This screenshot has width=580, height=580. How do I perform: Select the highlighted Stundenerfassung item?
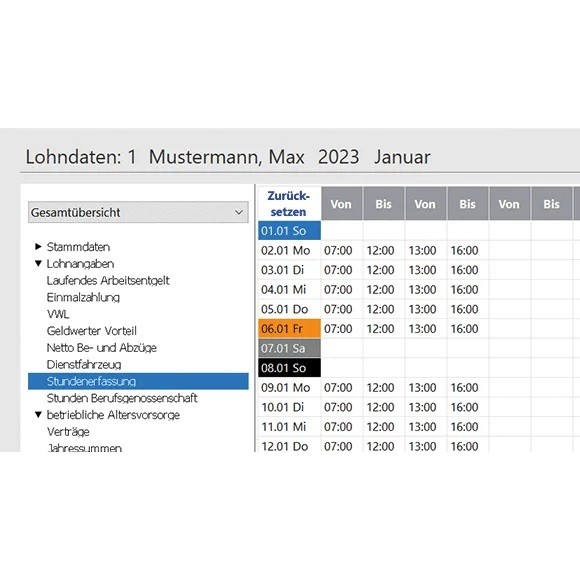click(x=138, y=381)
